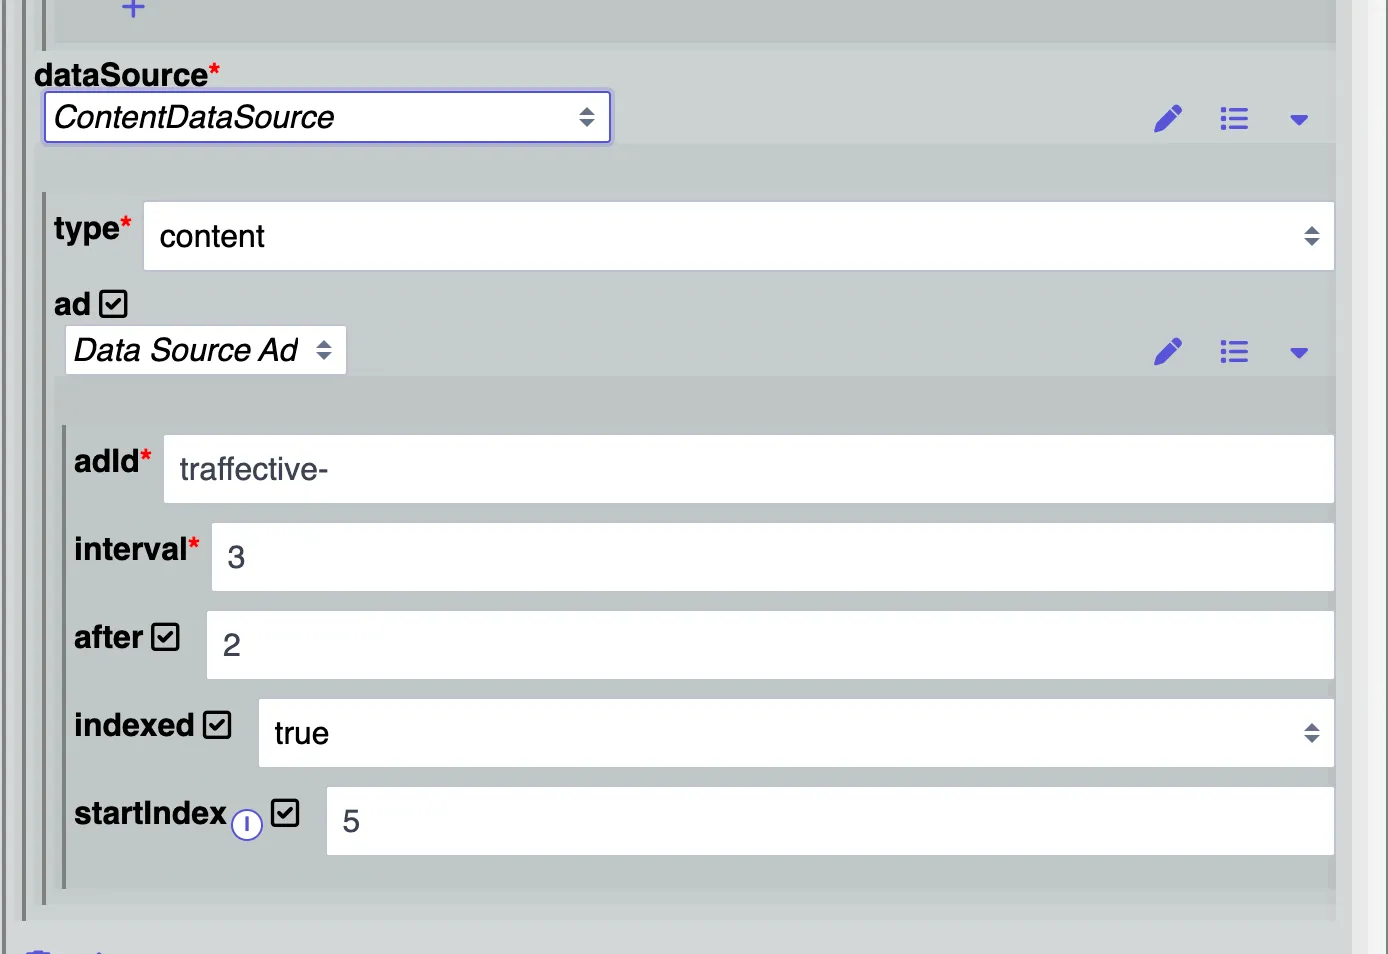Open the type dropdown showing content
1388x954 pixels.
[739, 236]
